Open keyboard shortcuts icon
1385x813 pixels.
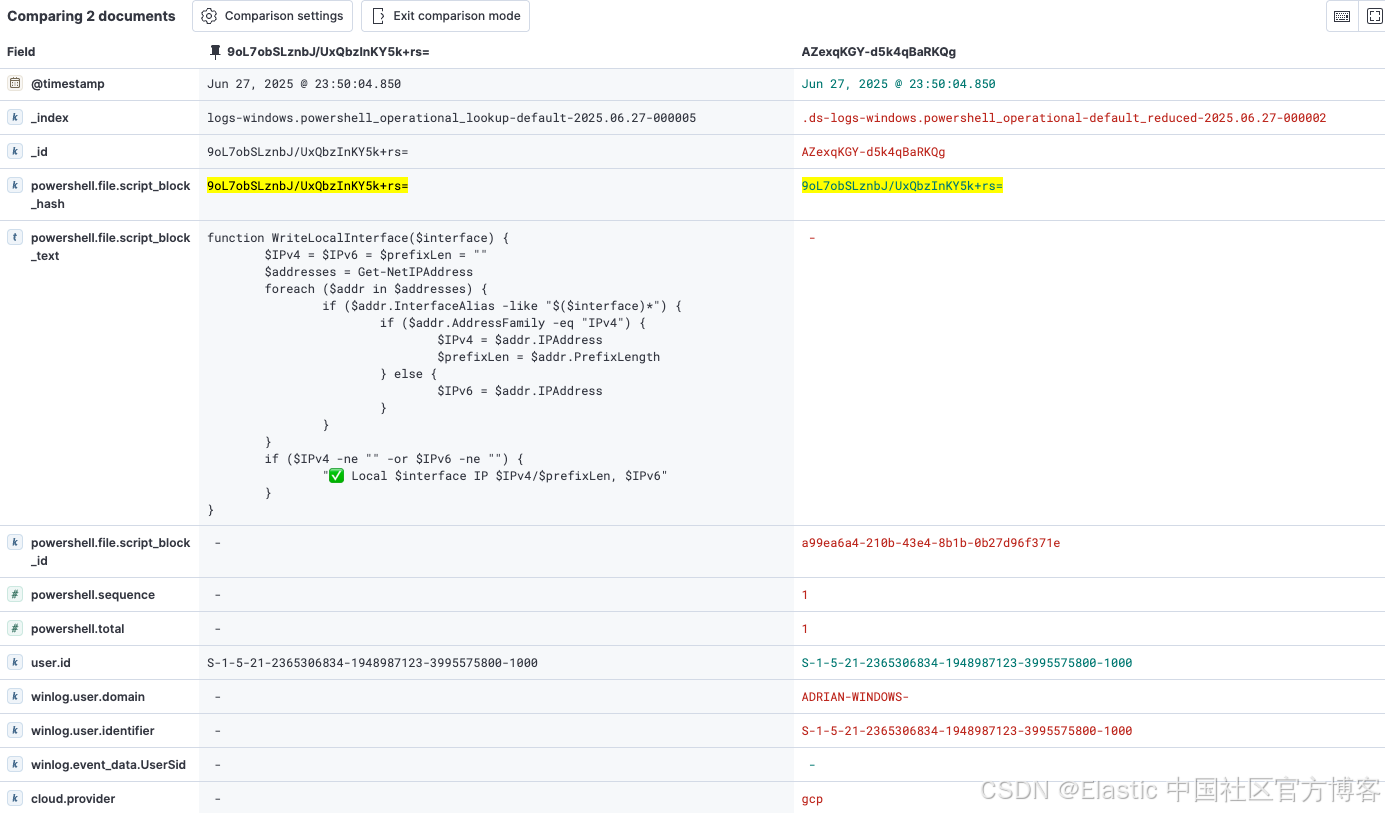[1342, 16]
